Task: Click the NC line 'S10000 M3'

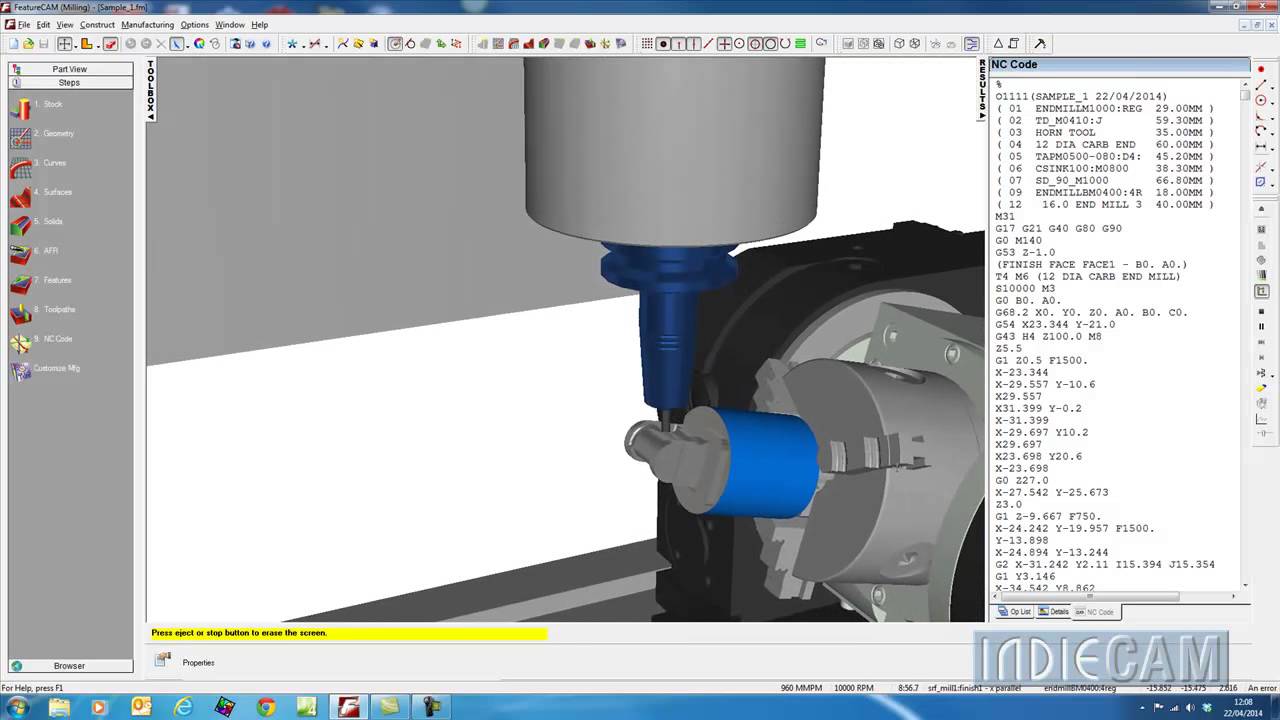Action: click(1025, 289)
